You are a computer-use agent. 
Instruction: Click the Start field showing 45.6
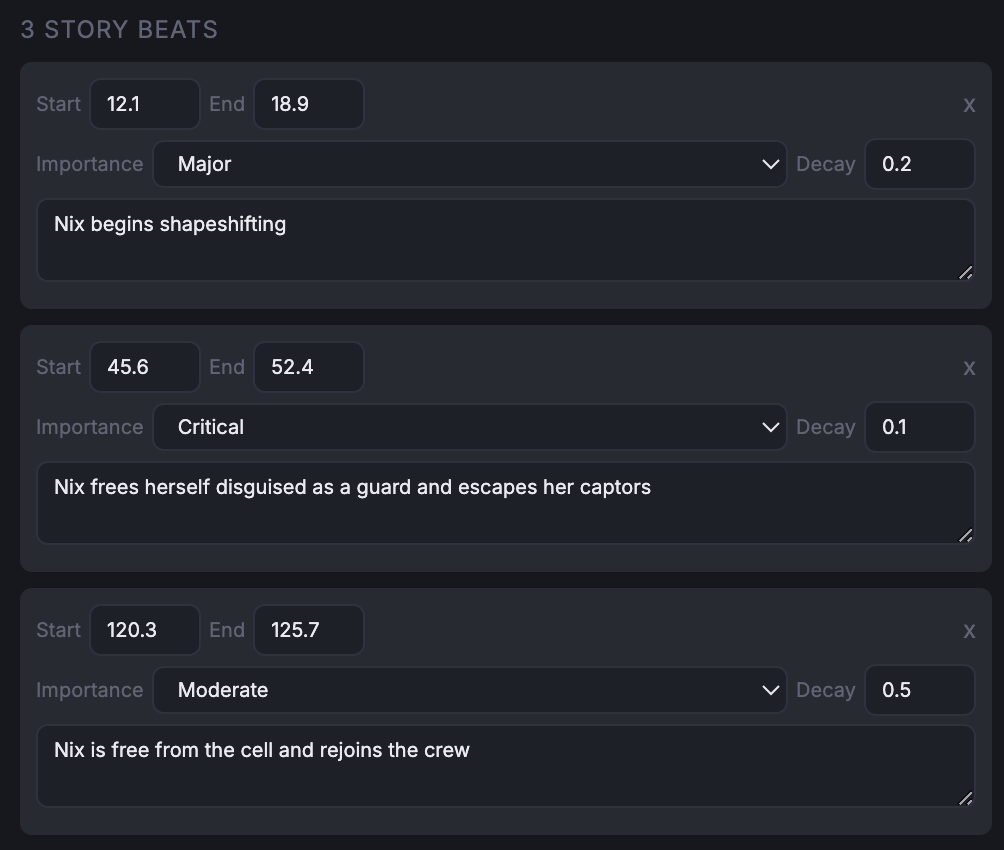(144, 367)
